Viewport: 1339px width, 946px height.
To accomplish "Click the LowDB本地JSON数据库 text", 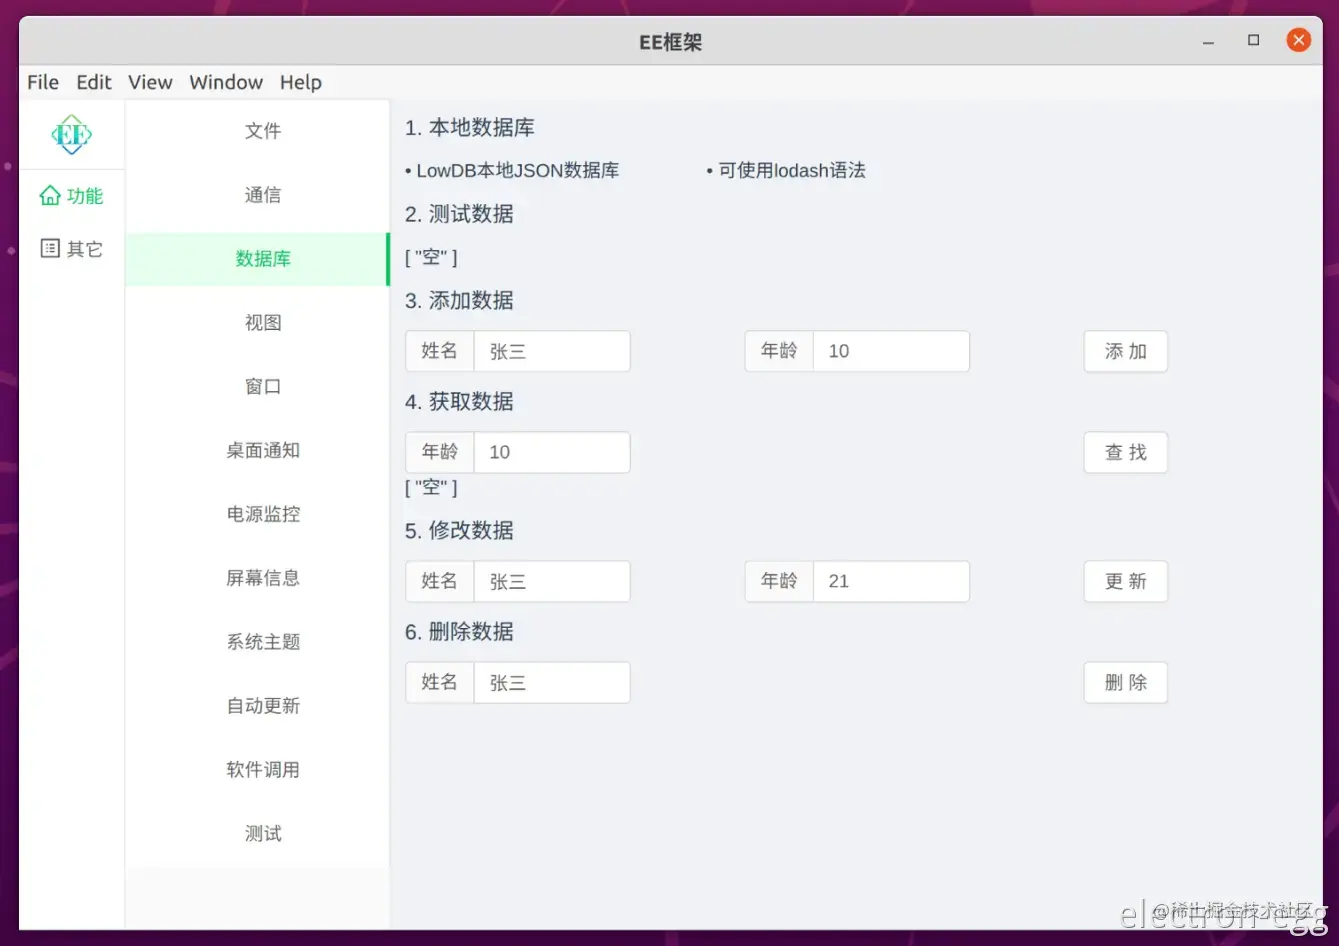I will [518, 171].
